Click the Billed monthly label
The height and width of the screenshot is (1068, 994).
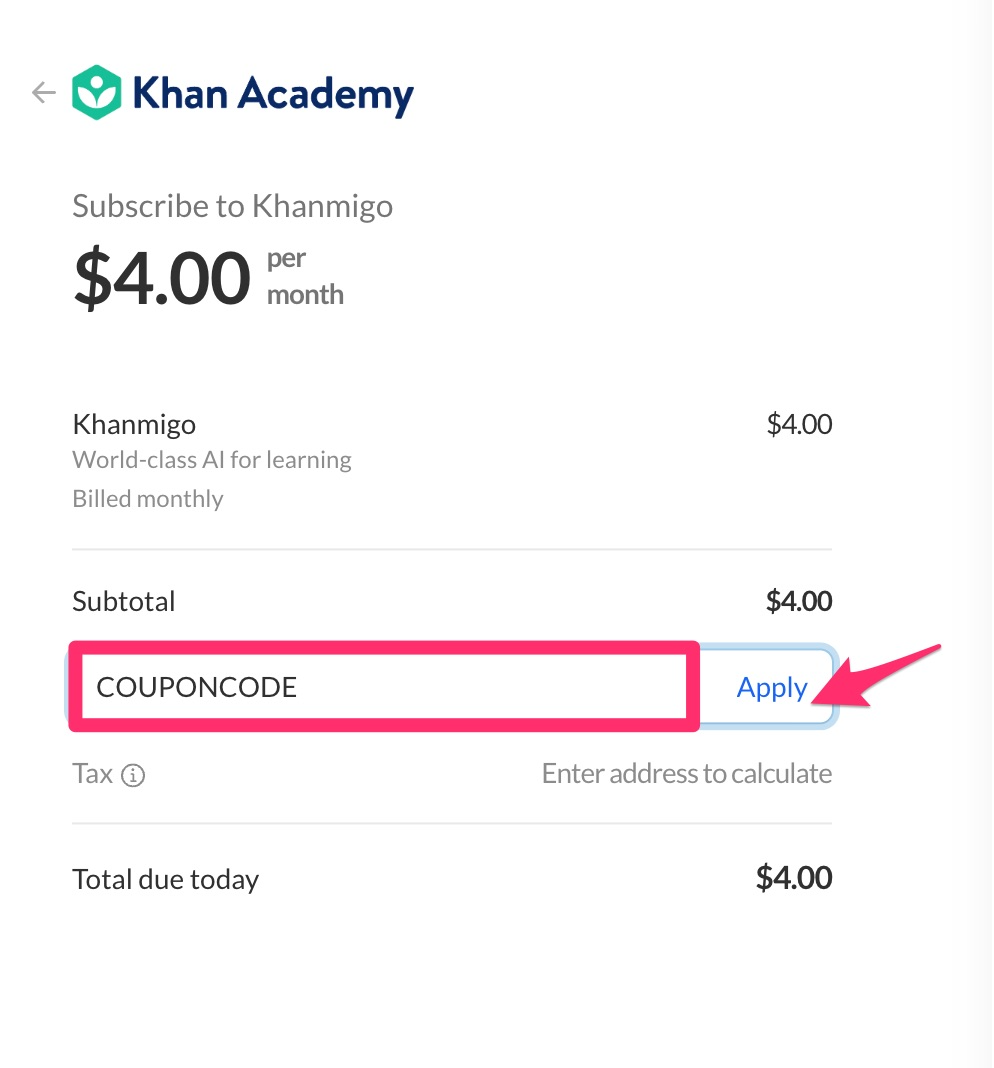tap(148, 499)
